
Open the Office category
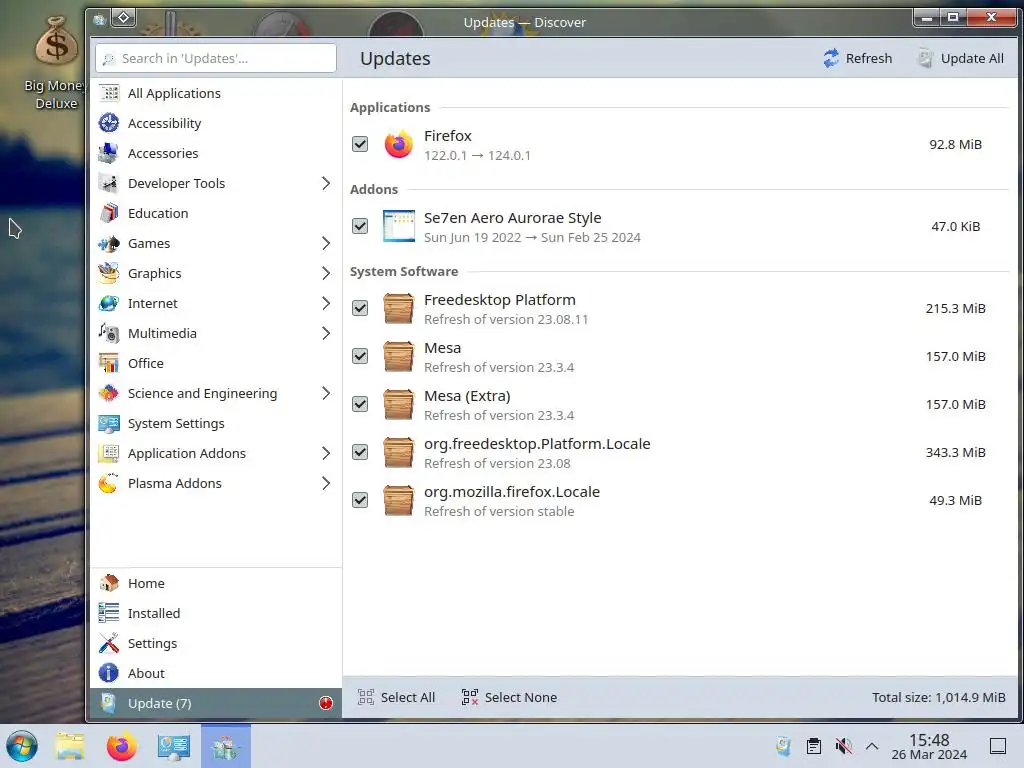(x=216, y=363)
